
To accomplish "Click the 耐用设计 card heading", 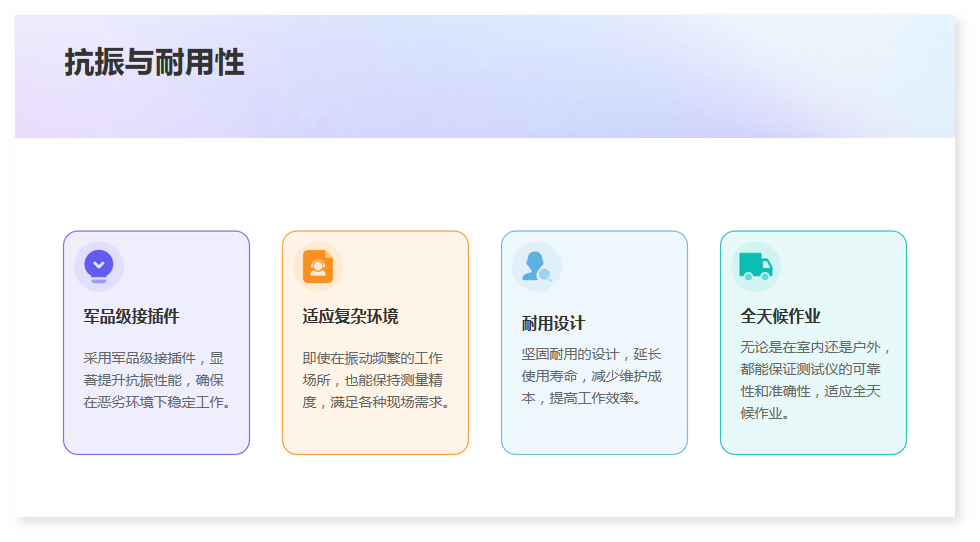I will click(553, 324).
